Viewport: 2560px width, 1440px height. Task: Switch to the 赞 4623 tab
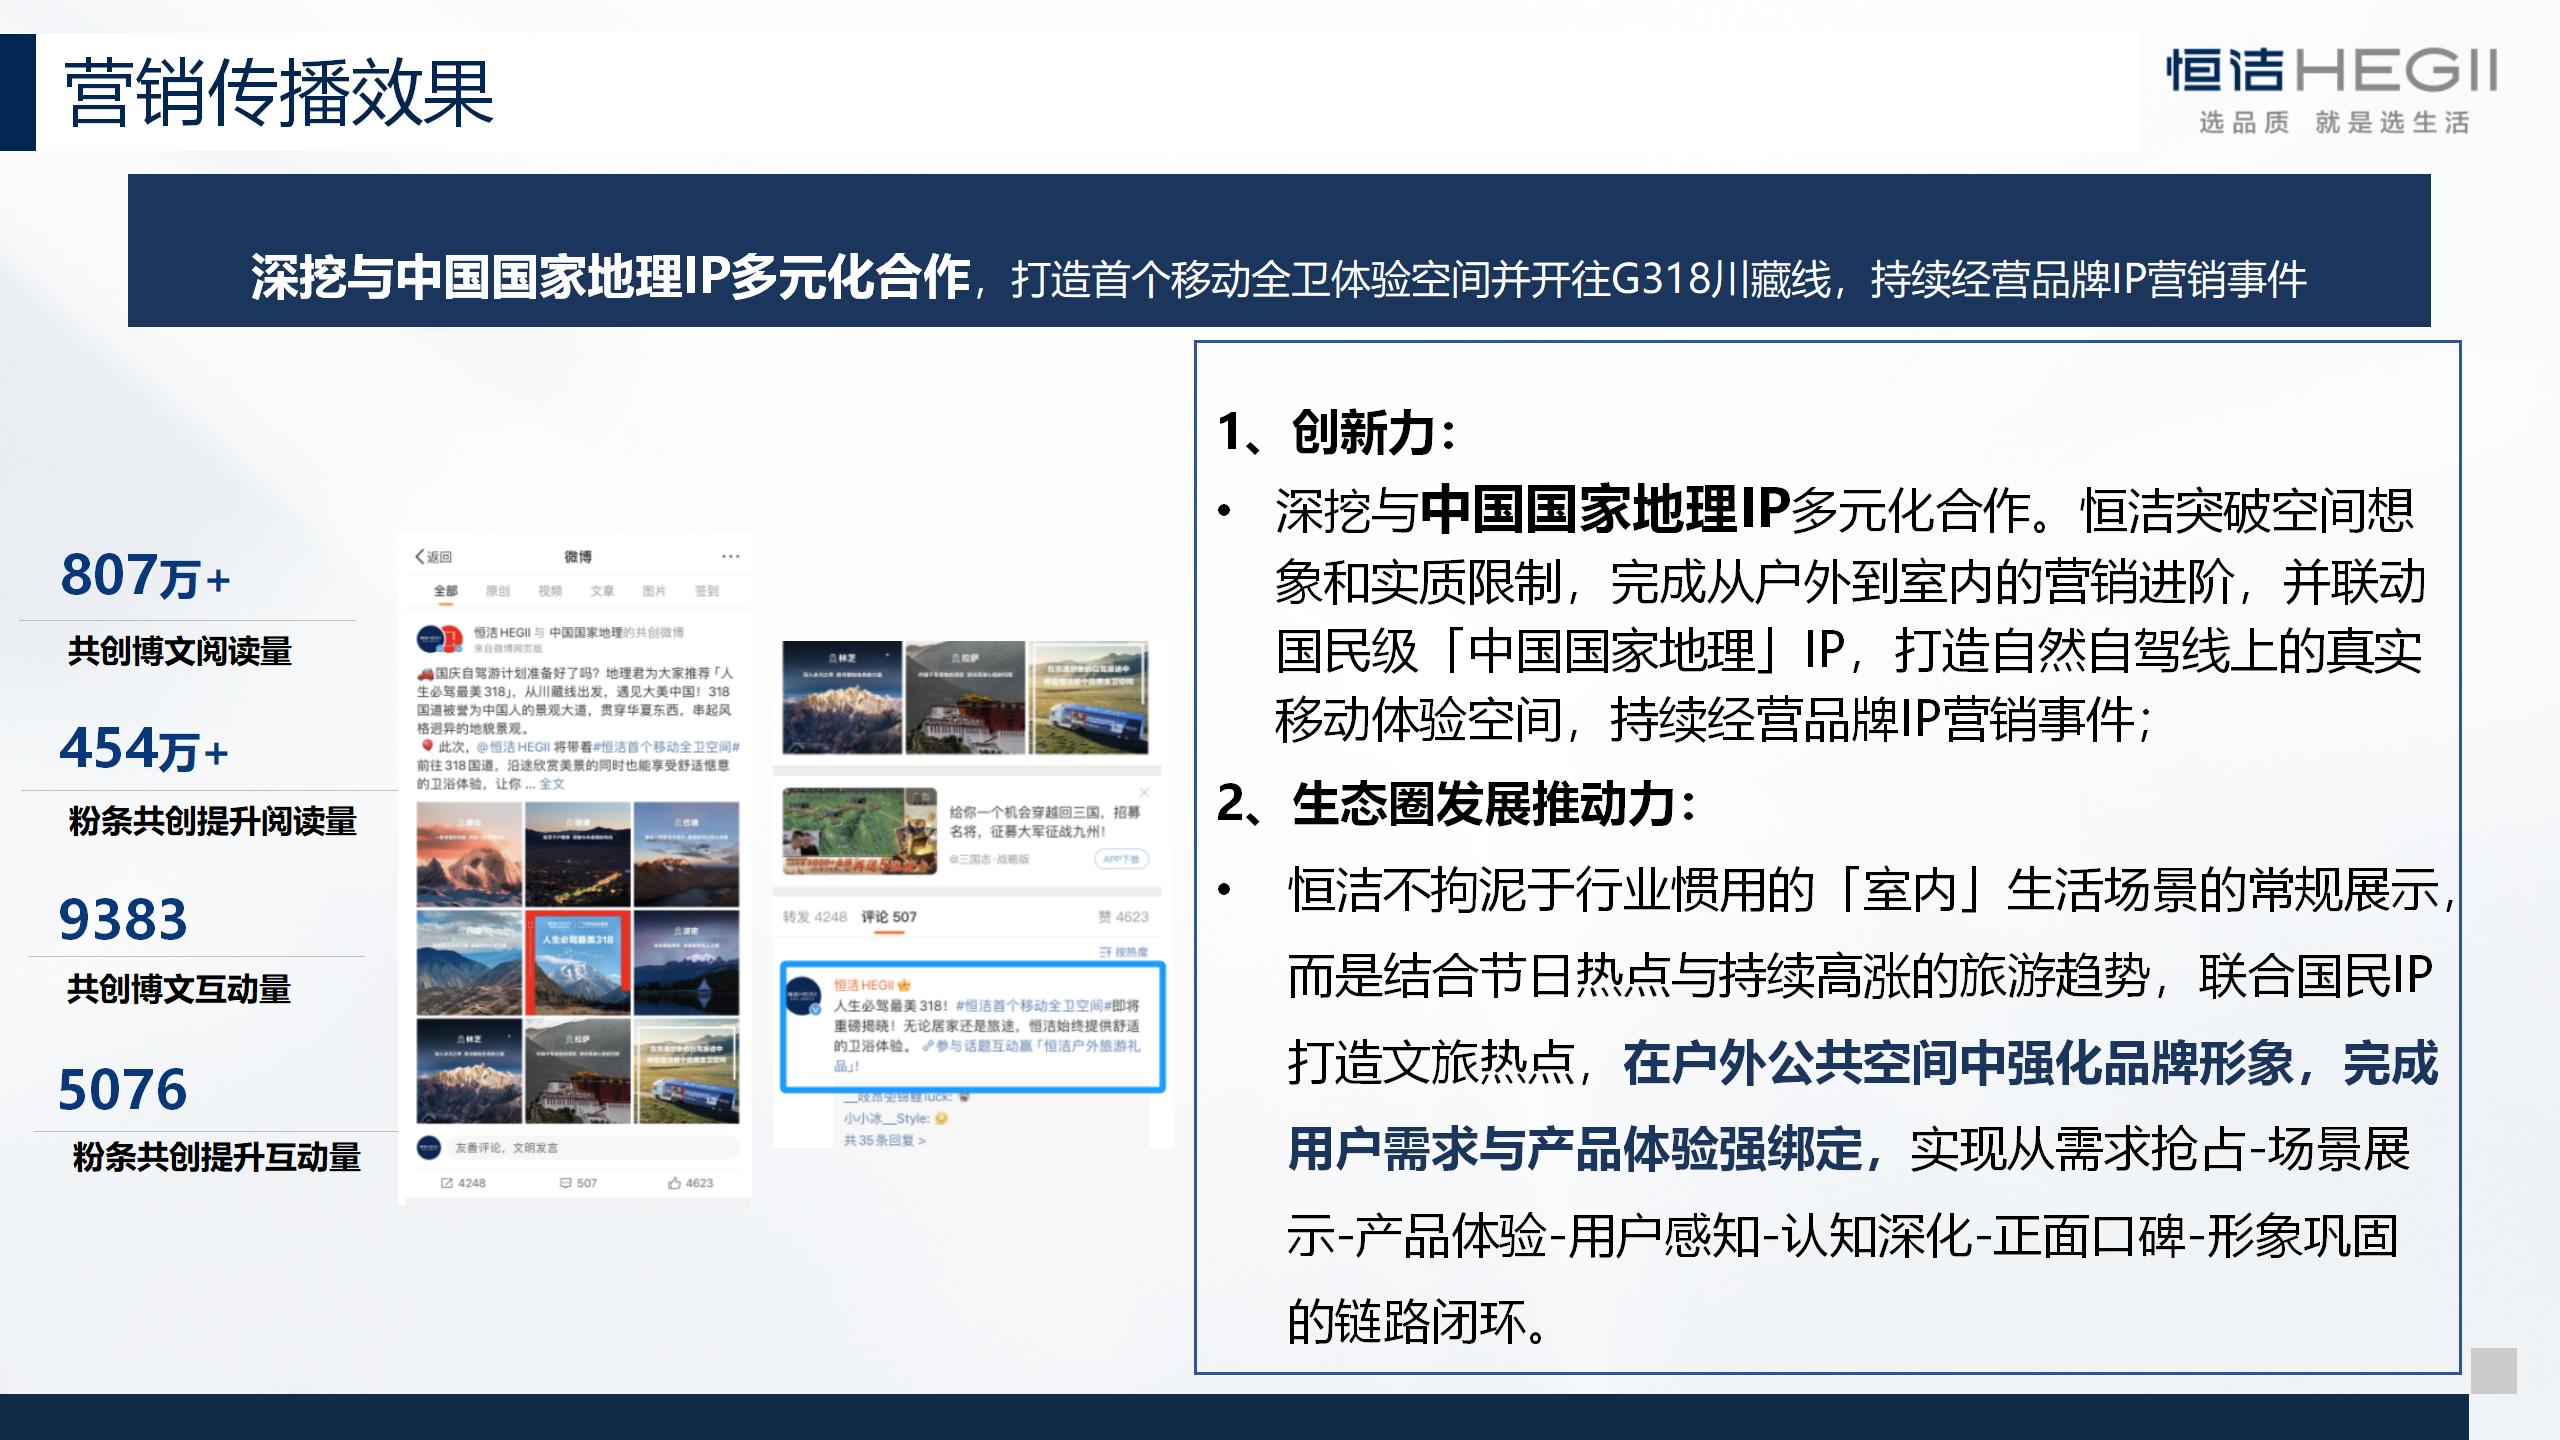click(x=1123, y=917)
